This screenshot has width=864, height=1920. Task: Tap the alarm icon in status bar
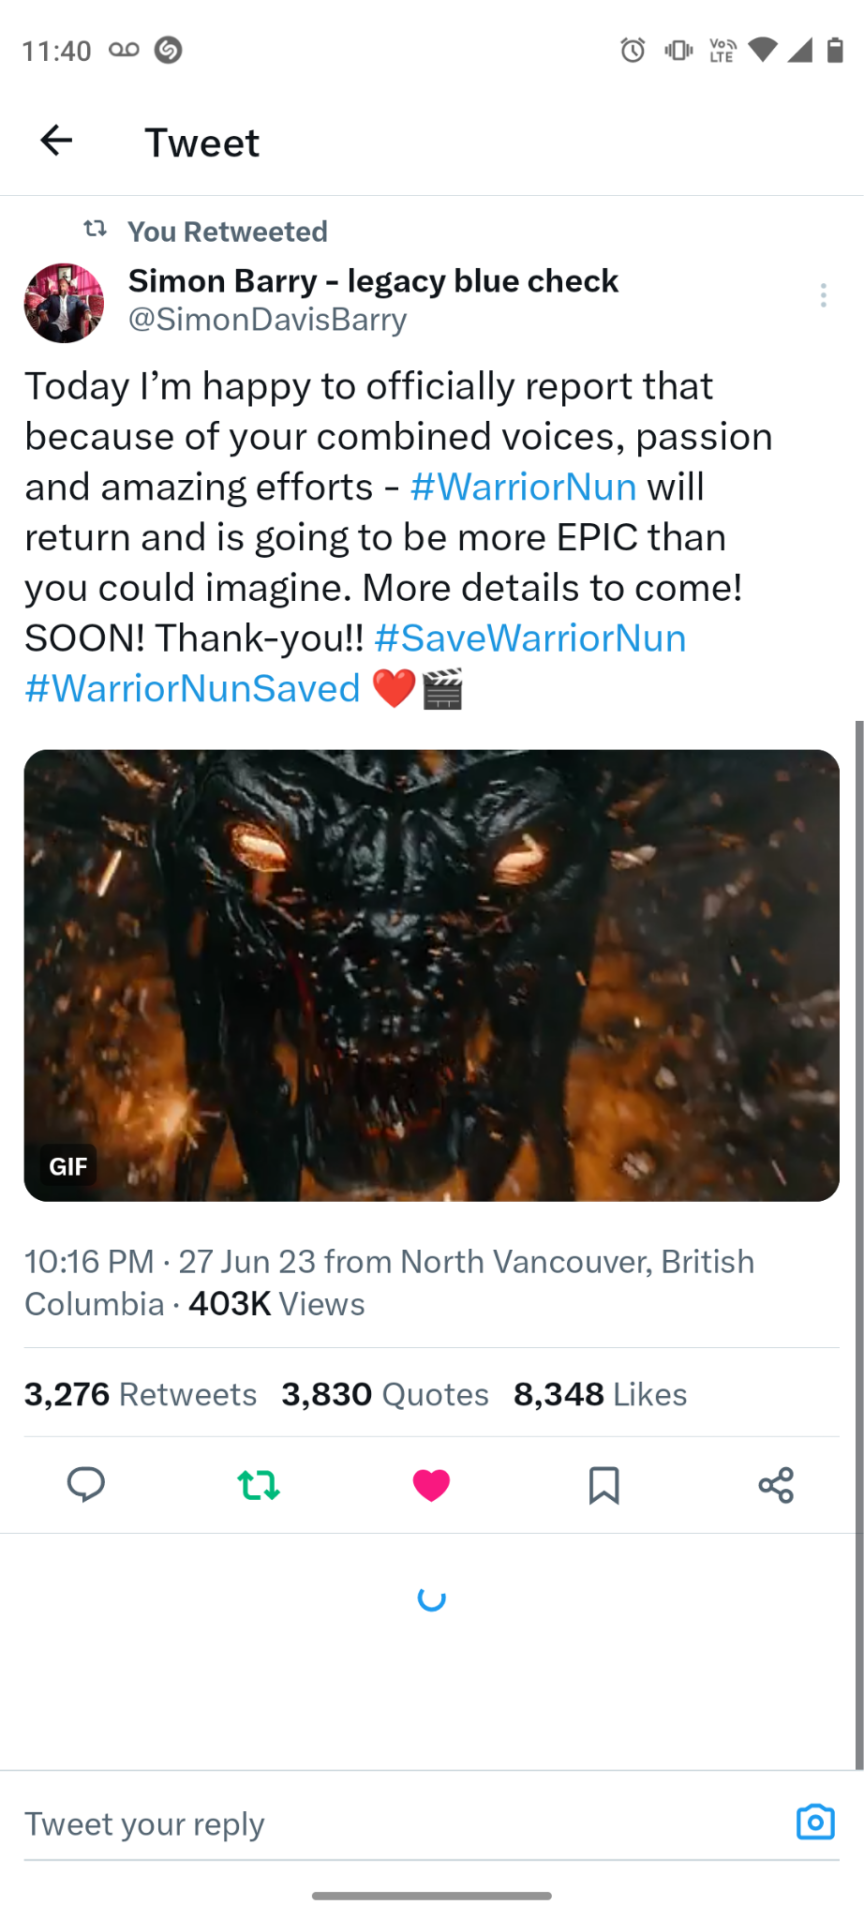click(633, 50)
